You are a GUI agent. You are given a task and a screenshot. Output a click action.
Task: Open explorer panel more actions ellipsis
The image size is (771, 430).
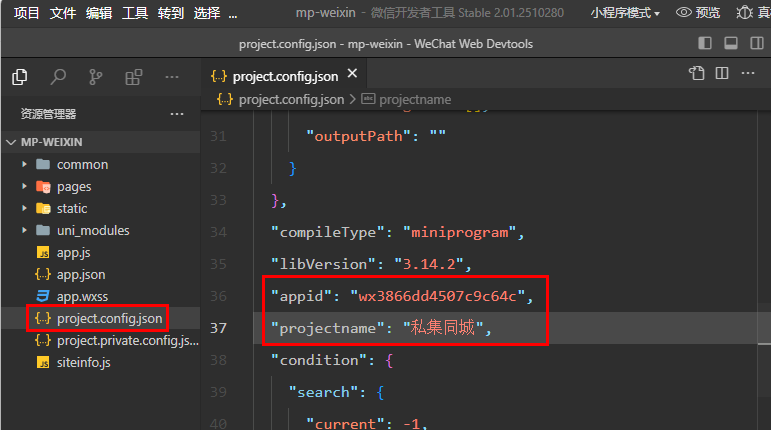(177, 114)
